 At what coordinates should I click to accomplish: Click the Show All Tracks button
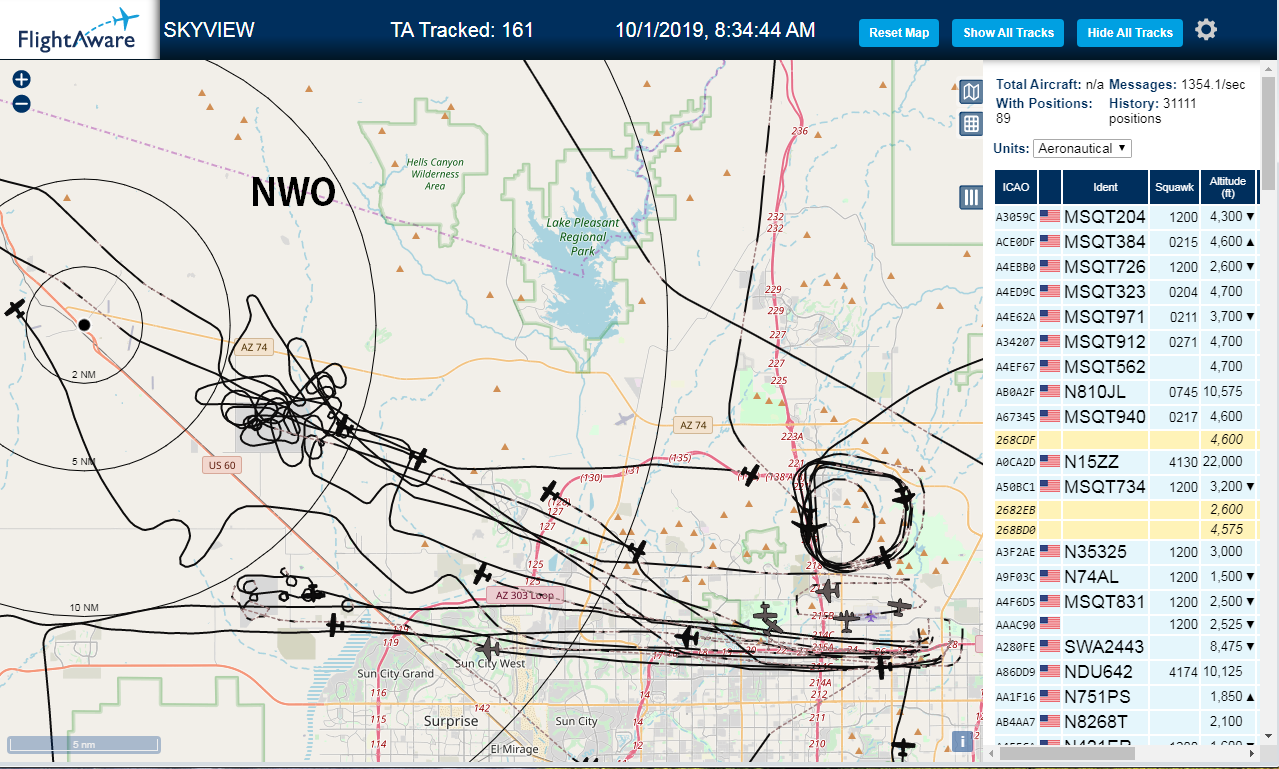point(1008,33)
